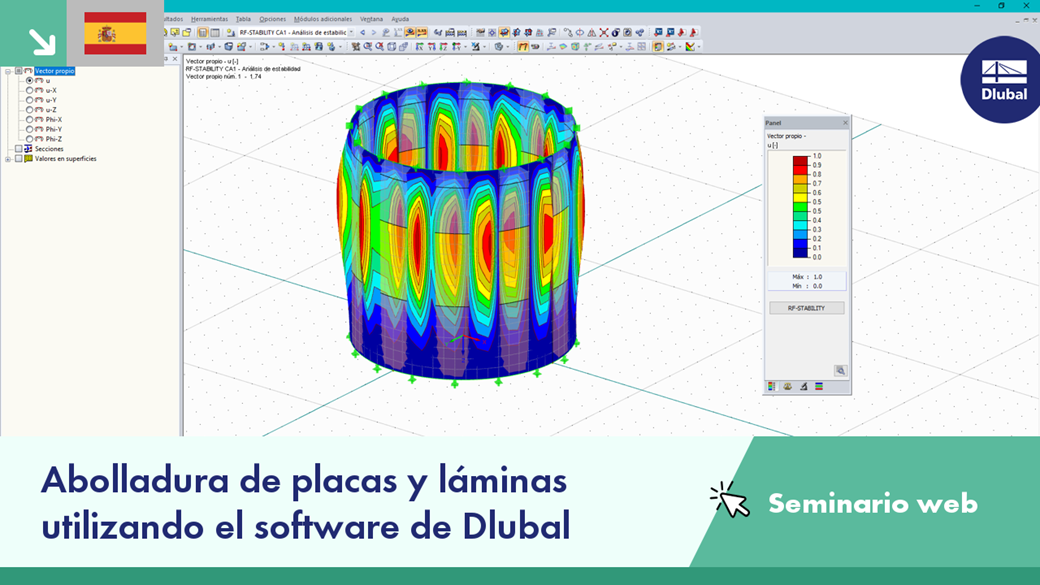Open the Módulos adicionales menu
The height and width of the screenshot is (585, 1040).
[x=323, y=19]
